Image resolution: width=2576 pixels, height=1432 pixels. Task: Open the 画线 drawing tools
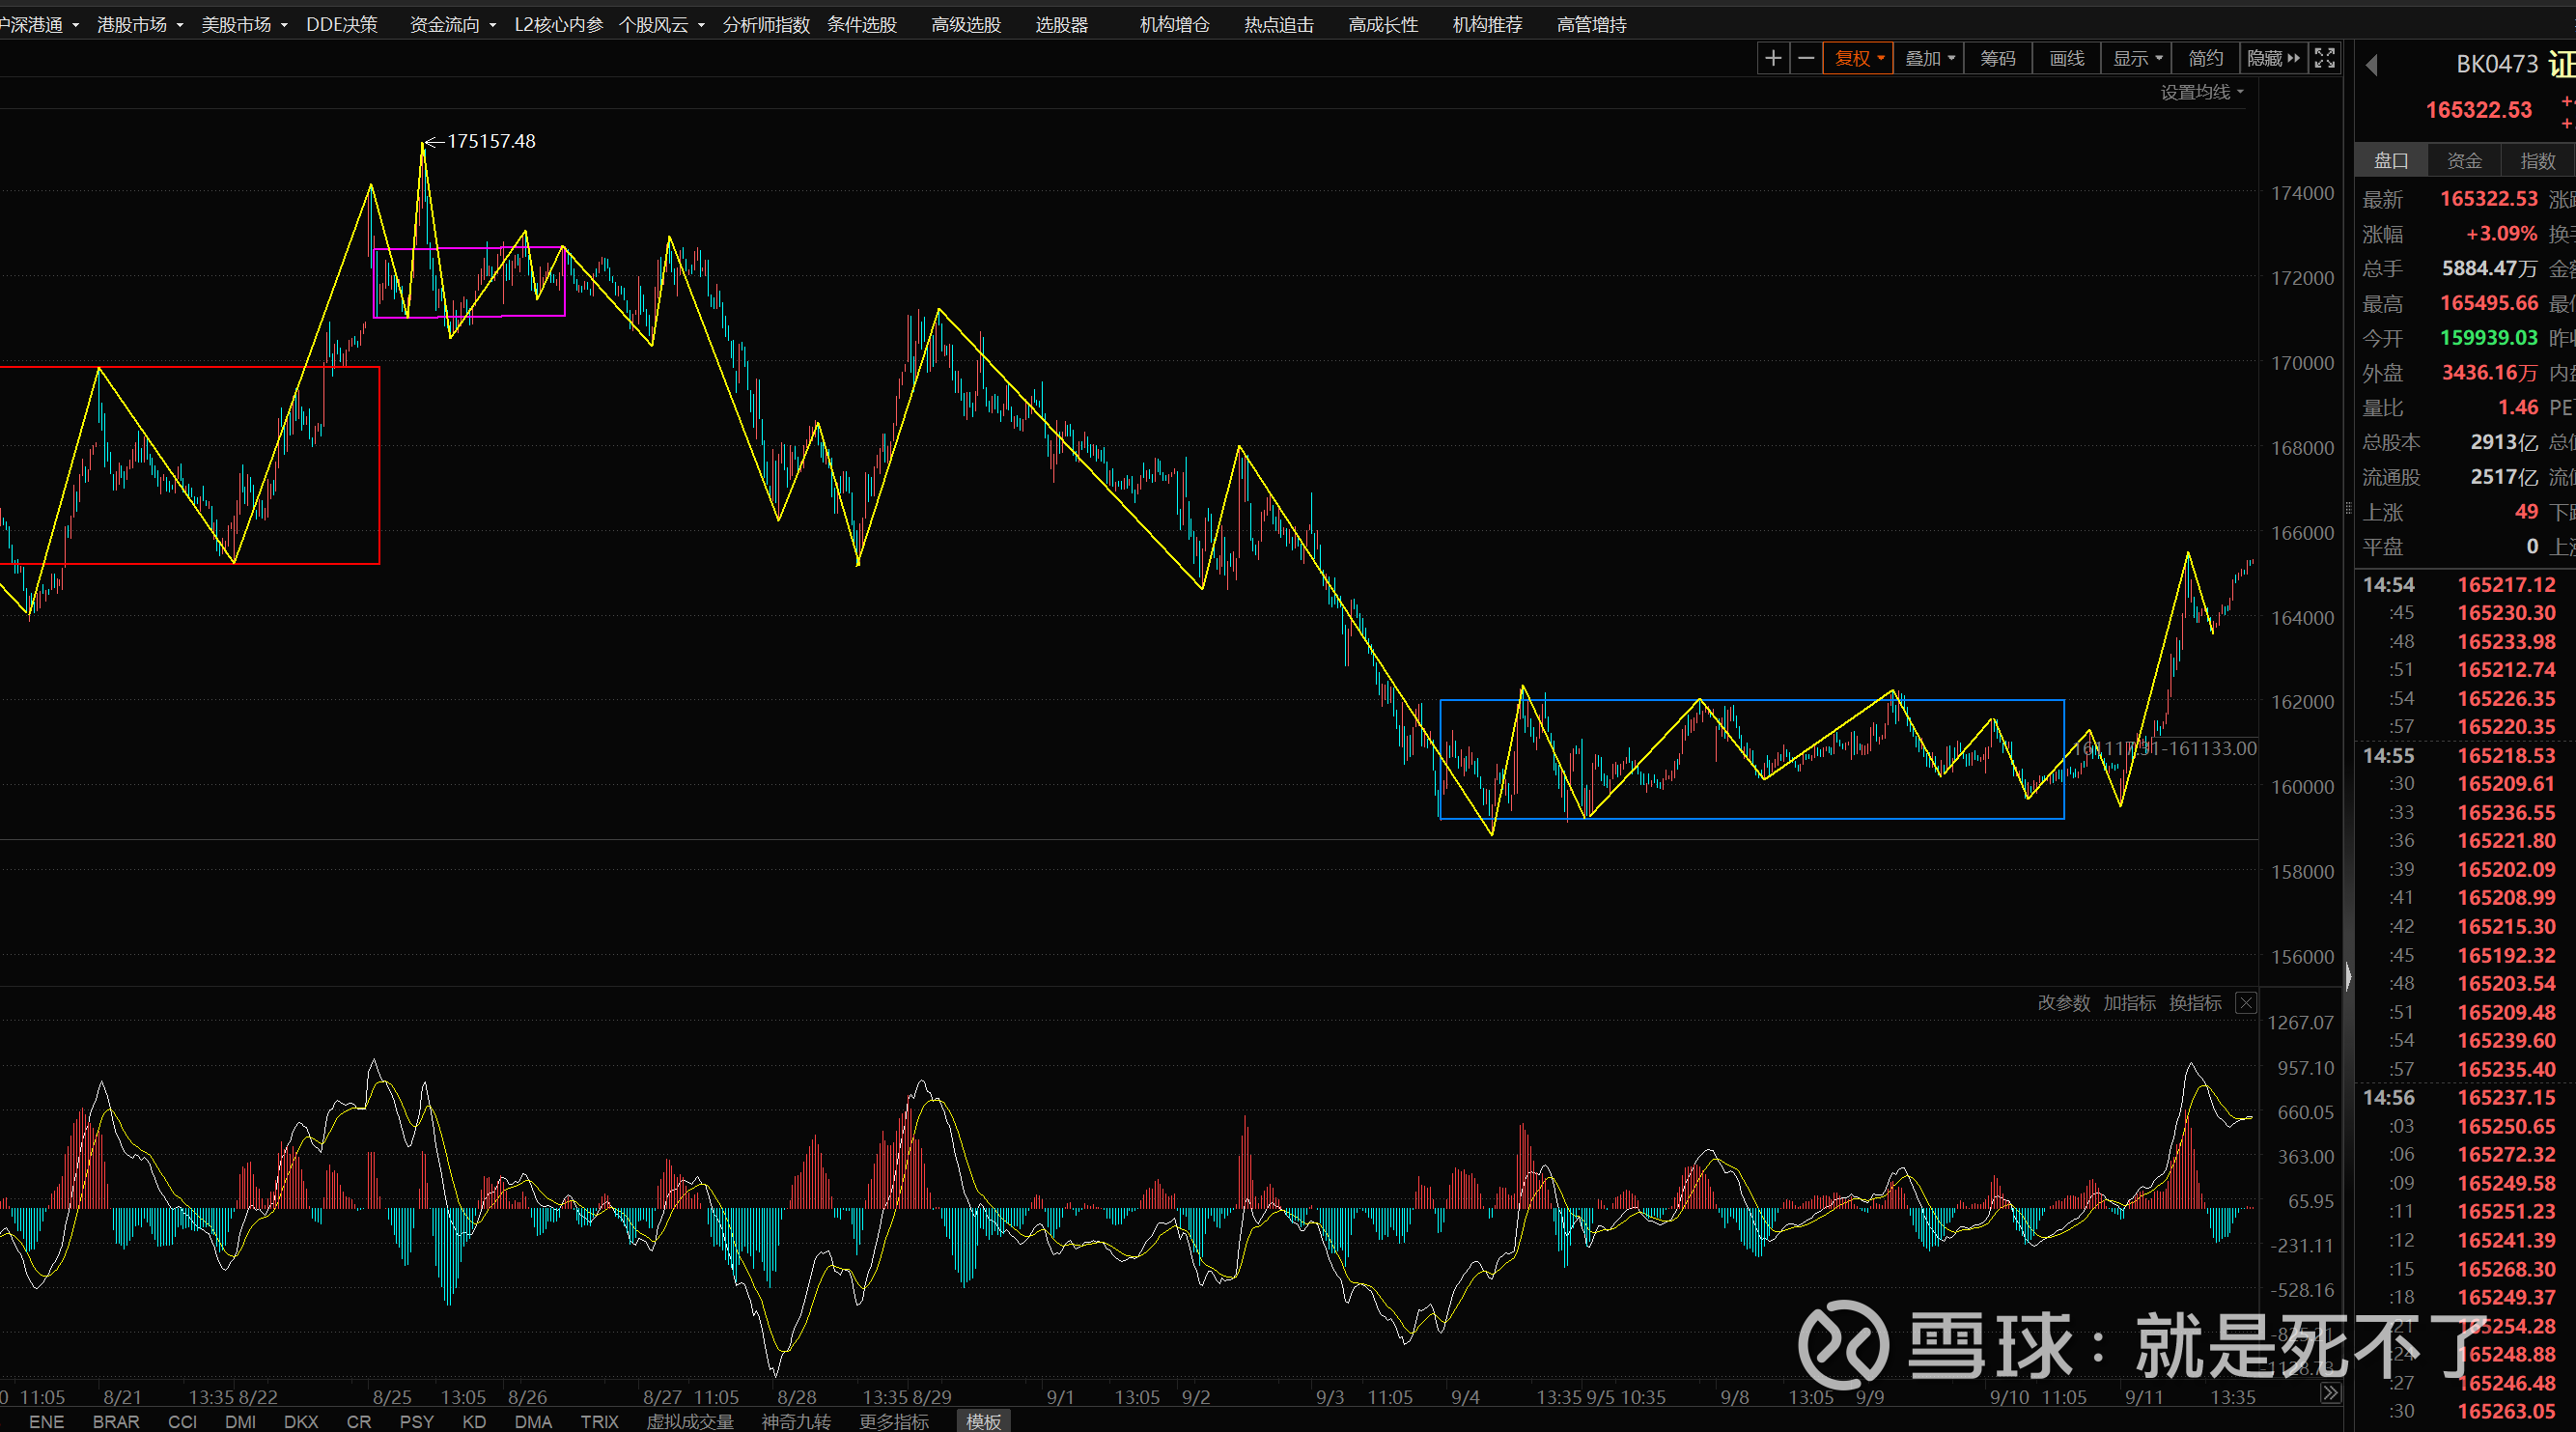pyautogui.click(x=2066, y=59)
